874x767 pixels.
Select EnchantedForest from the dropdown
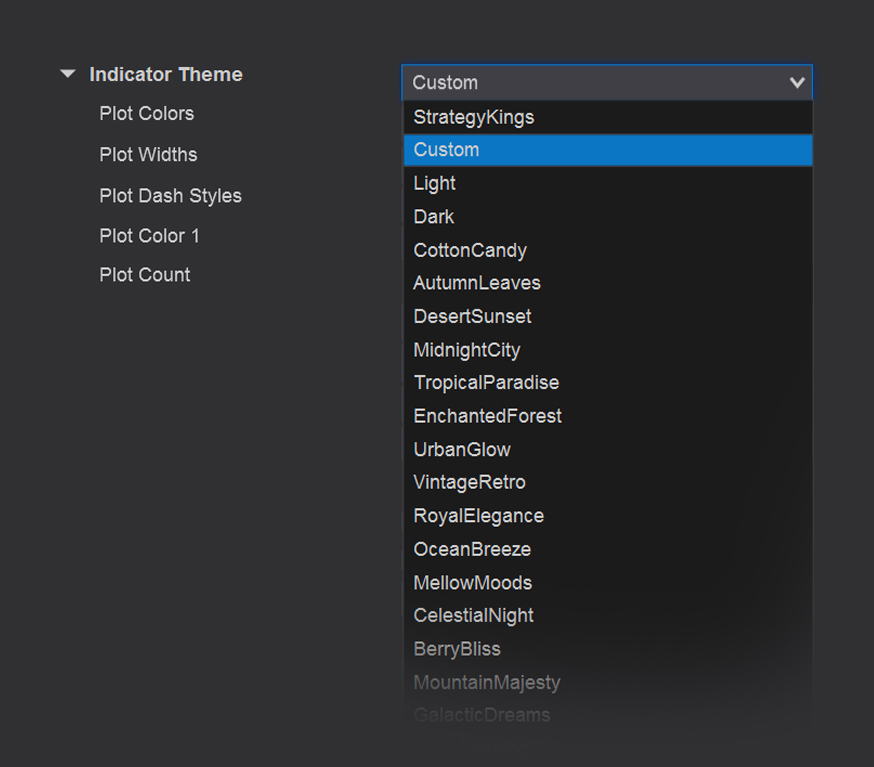pyautogui.click(x=488, y=416)
